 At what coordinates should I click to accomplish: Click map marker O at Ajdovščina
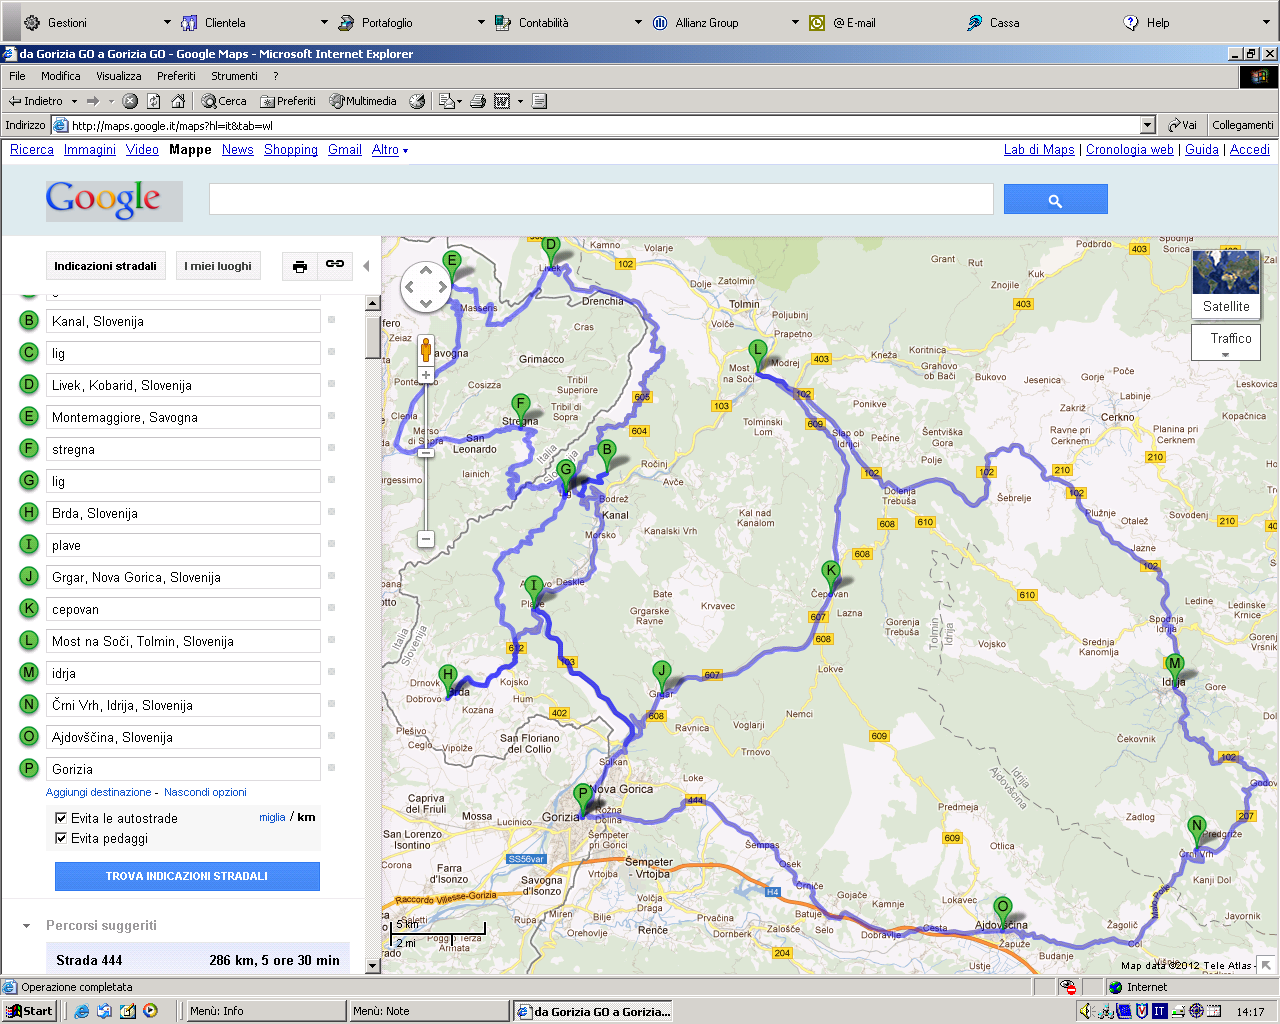point(1002,912)
